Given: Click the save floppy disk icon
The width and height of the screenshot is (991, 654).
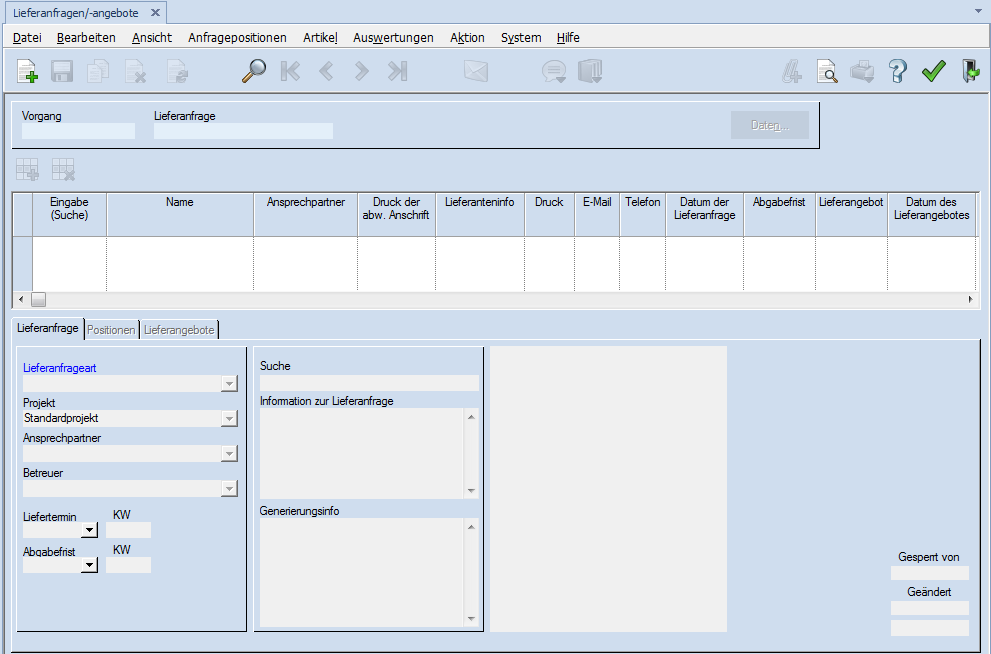Looking at the screenshot, I should (x=62, y=72).
